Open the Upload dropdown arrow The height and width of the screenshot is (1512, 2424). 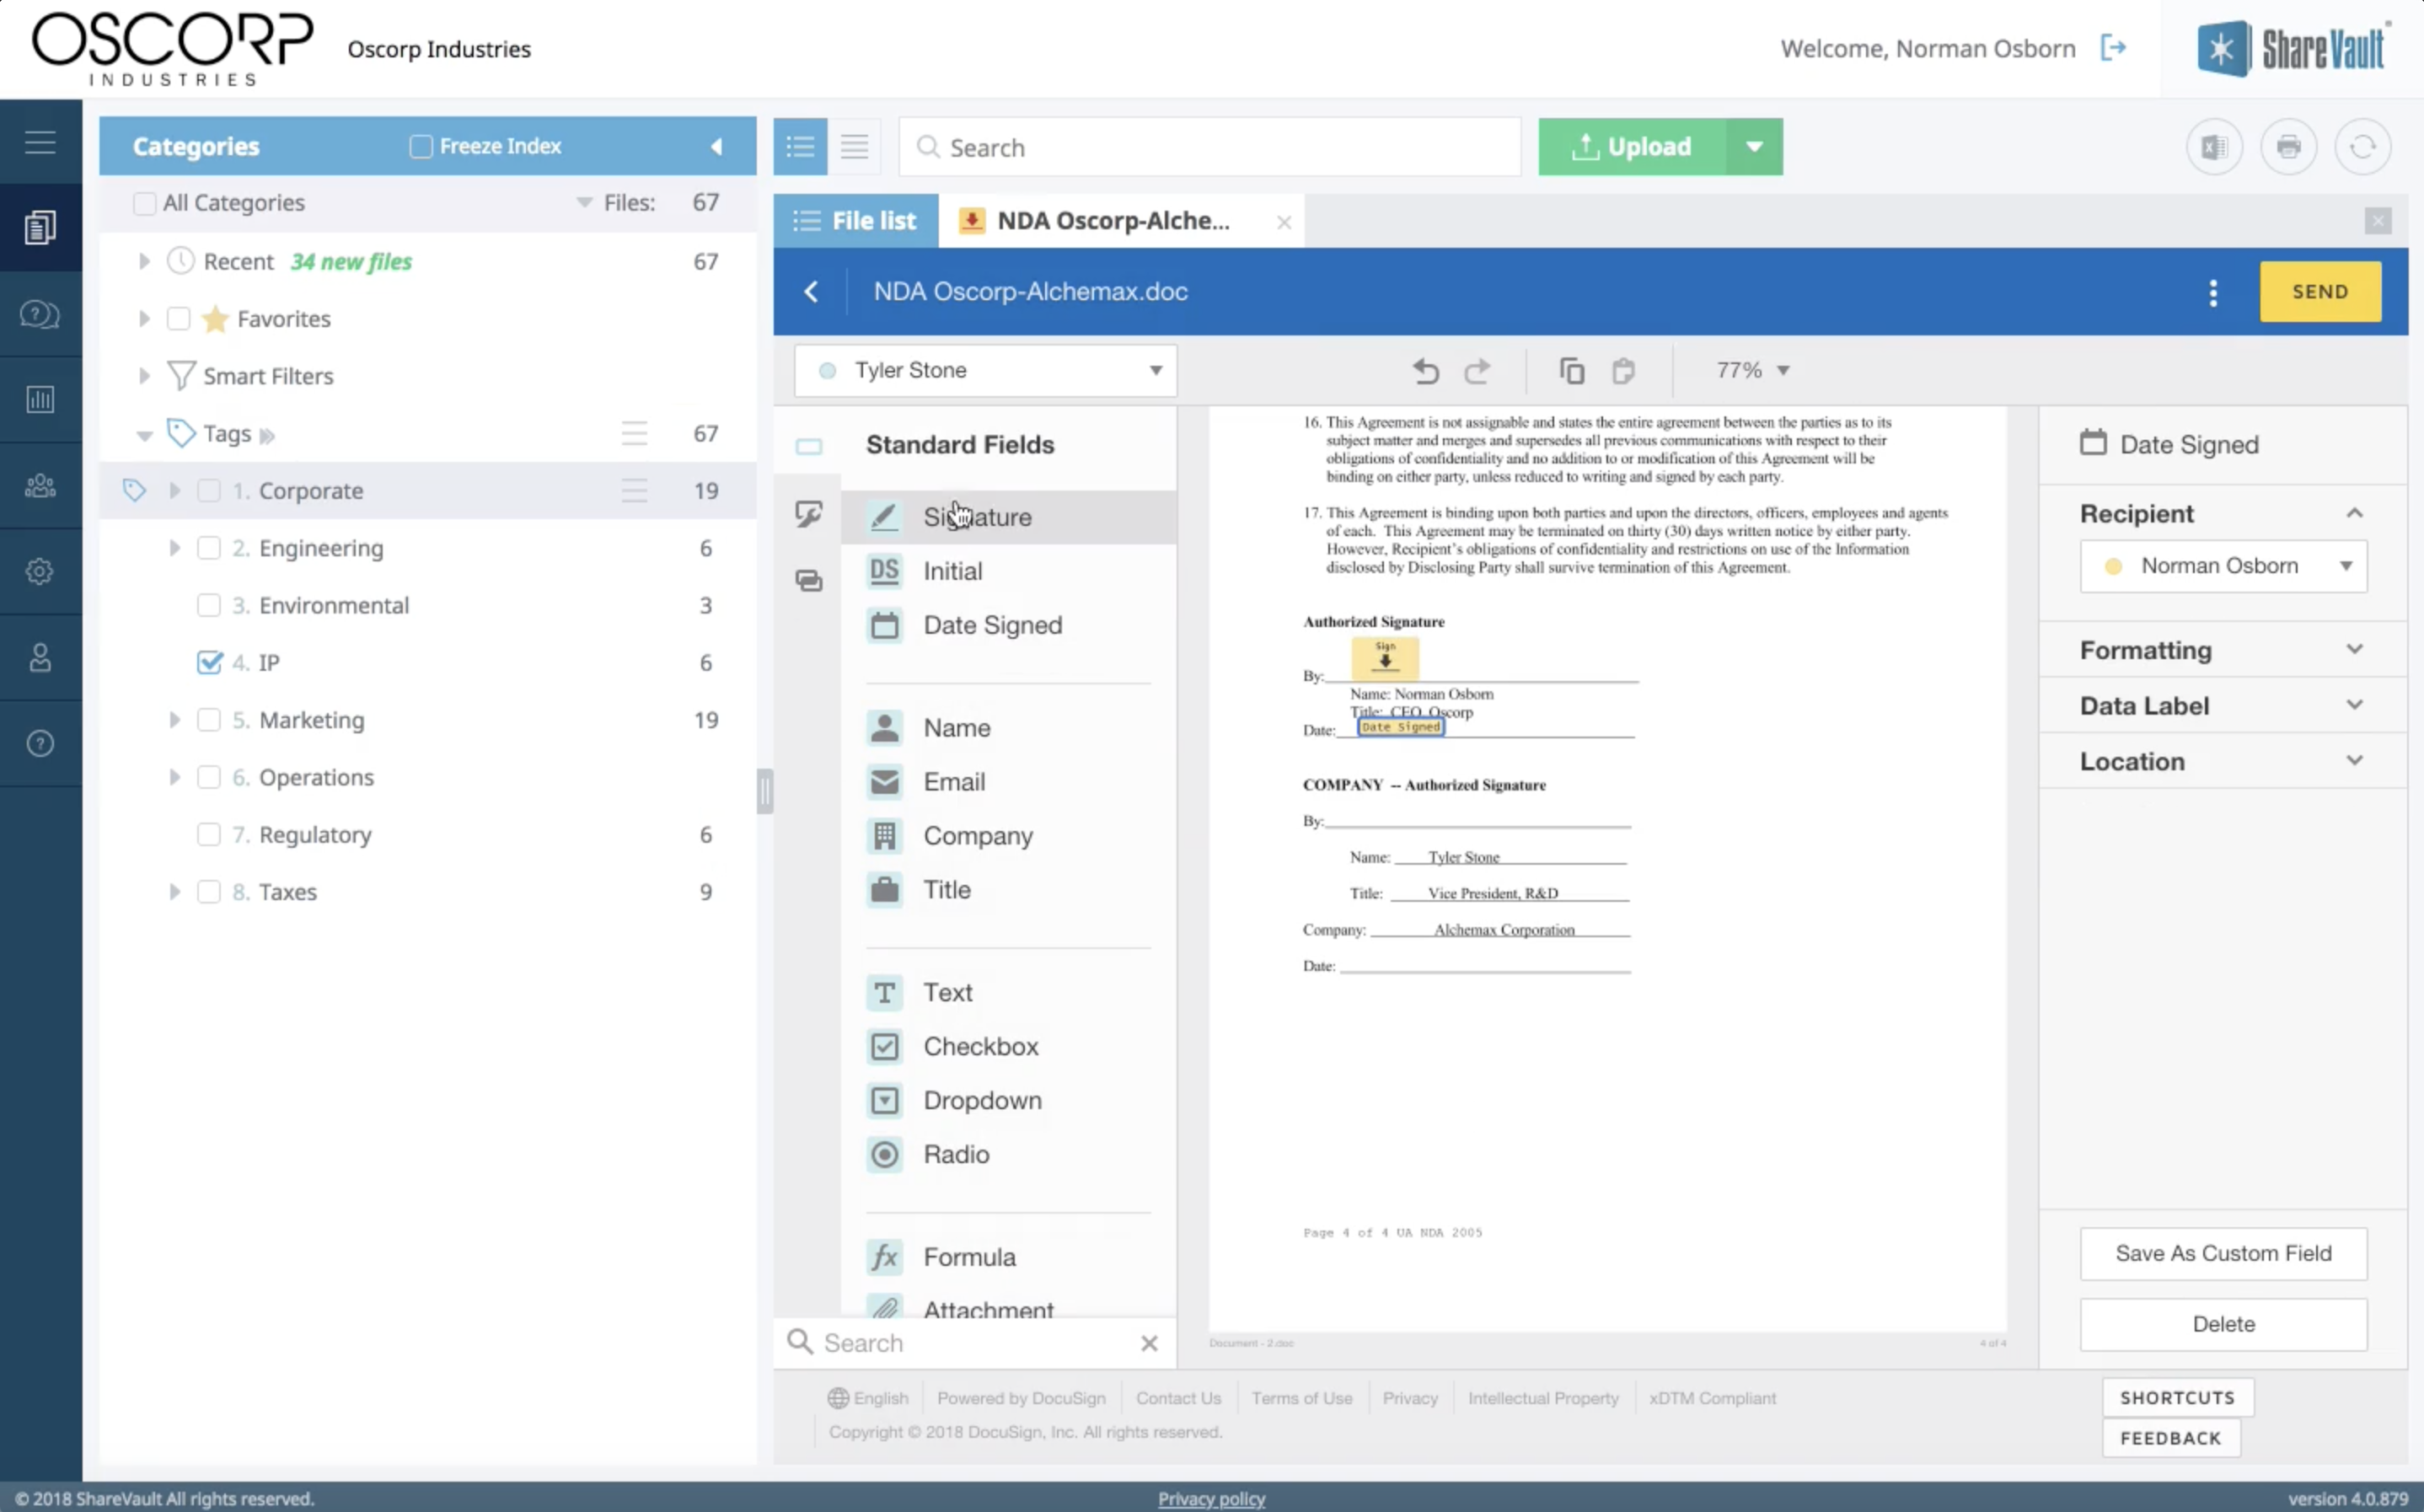pyautogui.click(x=1754, y=147)
